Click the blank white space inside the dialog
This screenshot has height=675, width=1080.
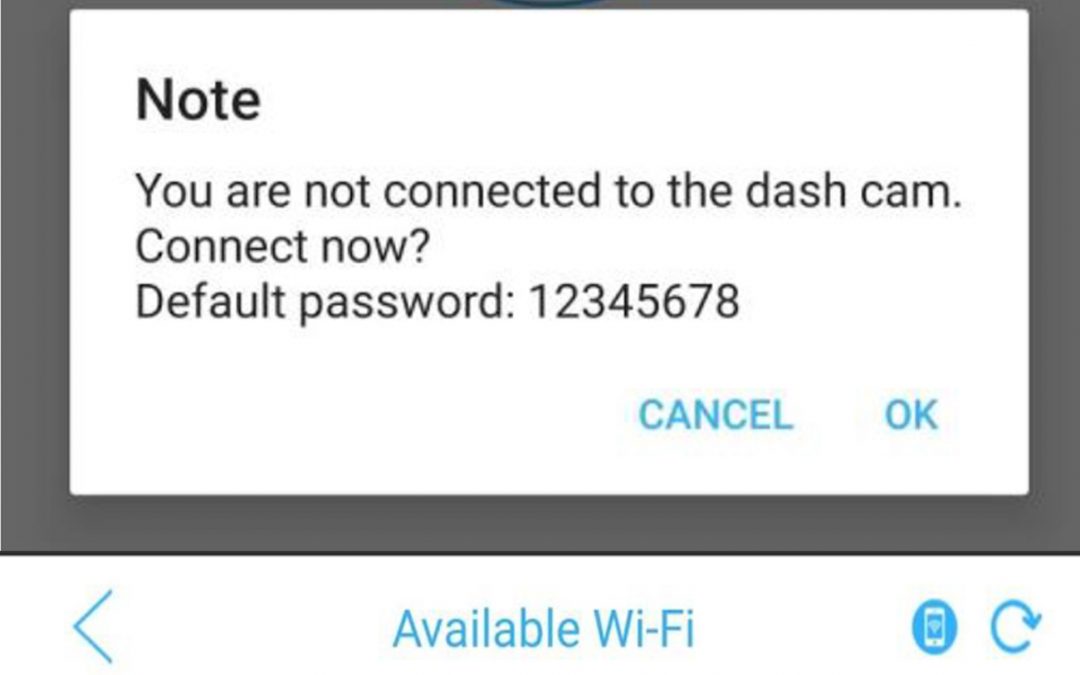click(x=344, y=413)
